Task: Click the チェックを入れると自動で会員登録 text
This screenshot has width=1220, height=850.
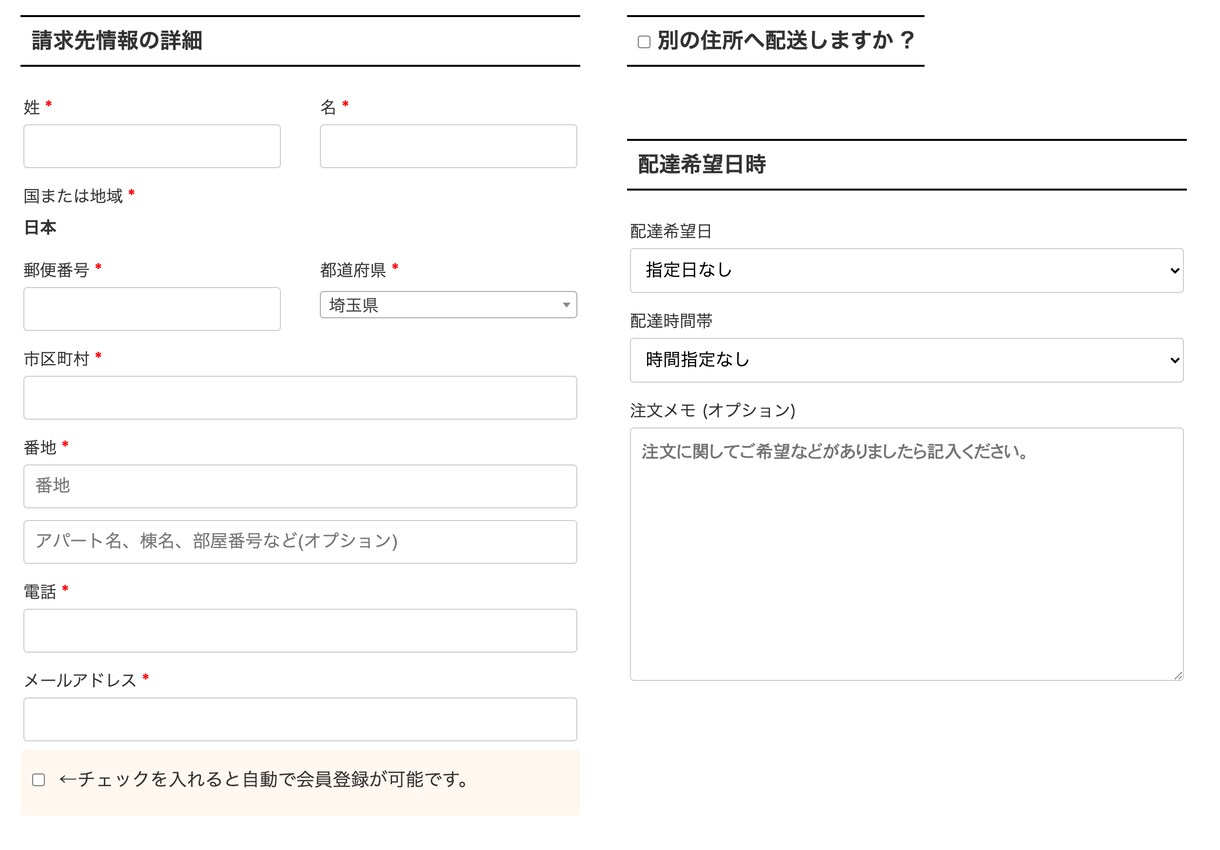Action: point(264,780)
